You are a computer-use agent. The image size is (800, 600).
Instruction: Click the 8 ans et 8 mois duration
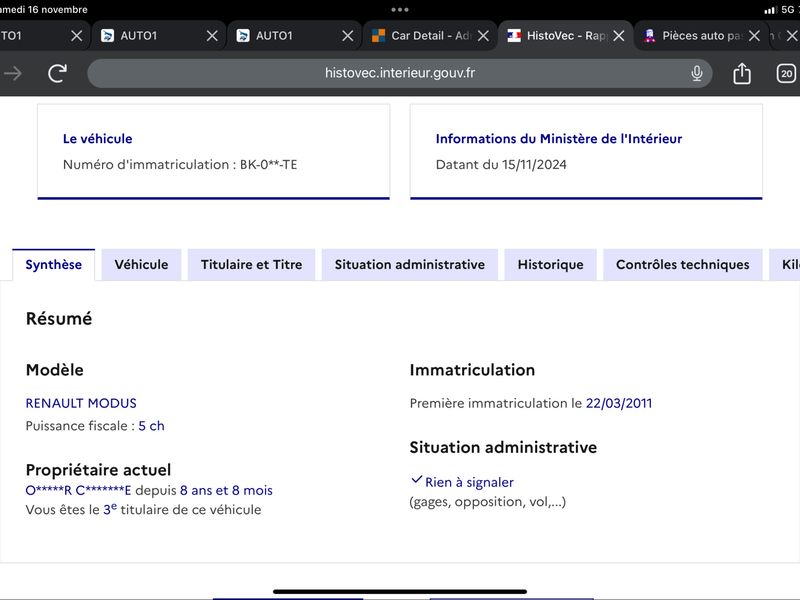(227, 491)
